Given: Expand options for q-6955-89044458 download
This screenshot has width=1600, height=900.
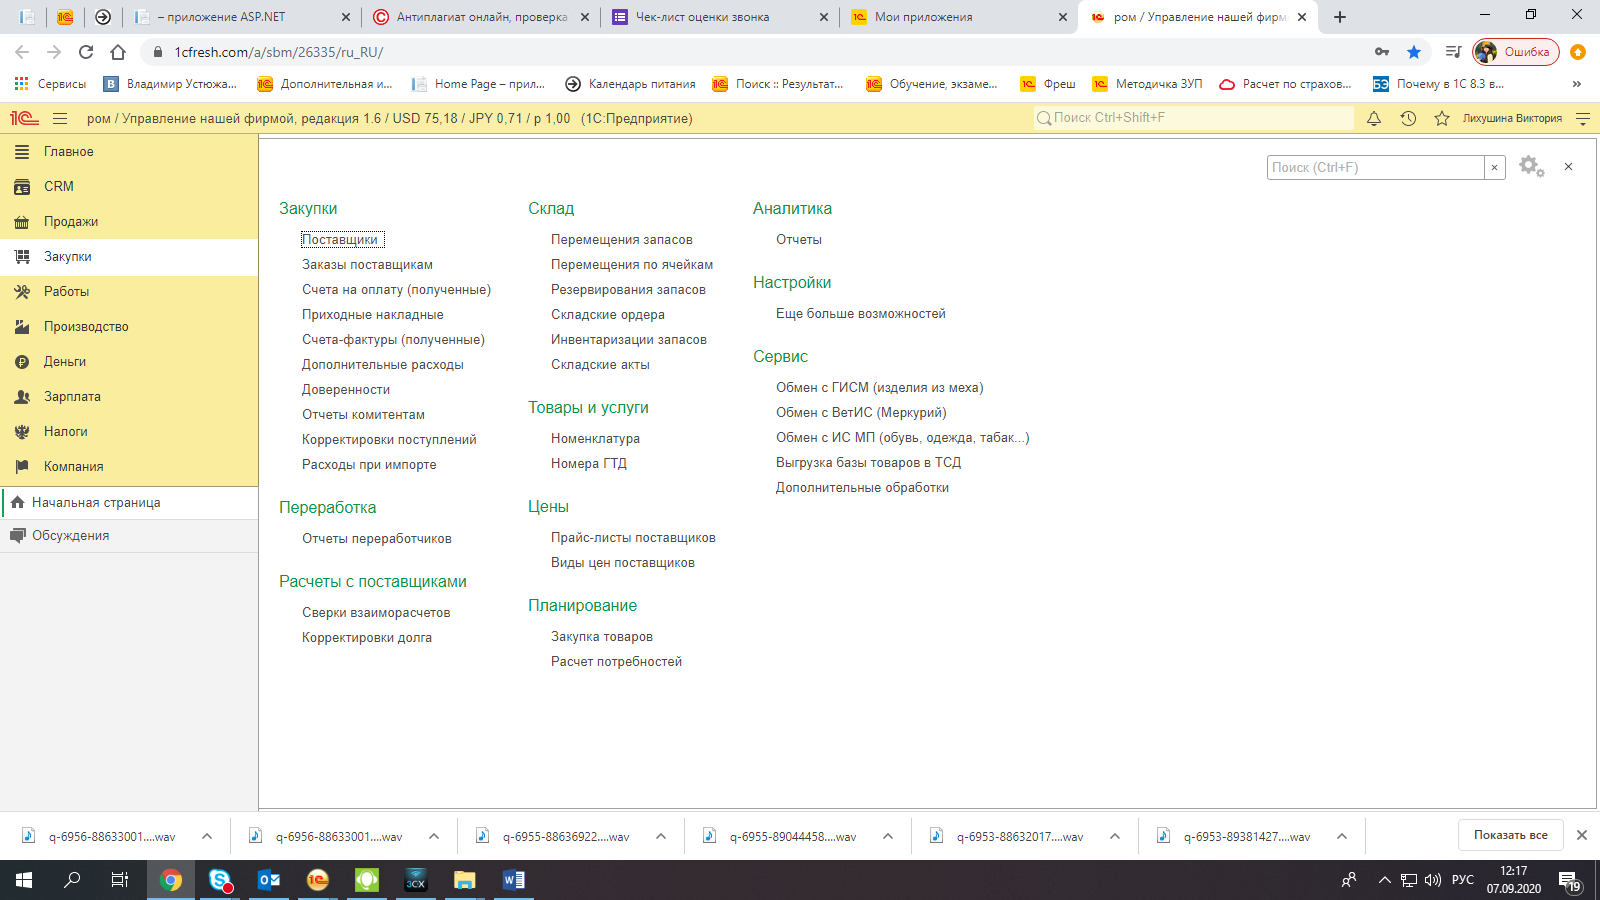Looking at the screenshot, I should point(887,836).
